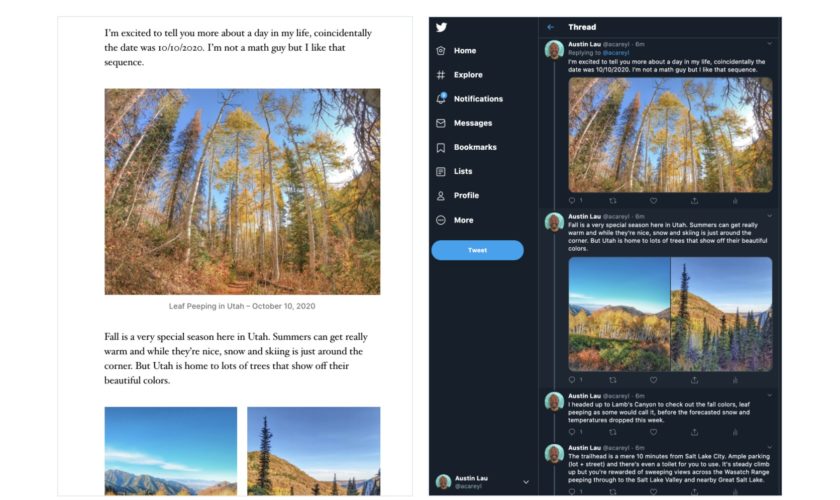
Task: Expand the Austin Lau account switcher chevron
Action: [526, 482]
